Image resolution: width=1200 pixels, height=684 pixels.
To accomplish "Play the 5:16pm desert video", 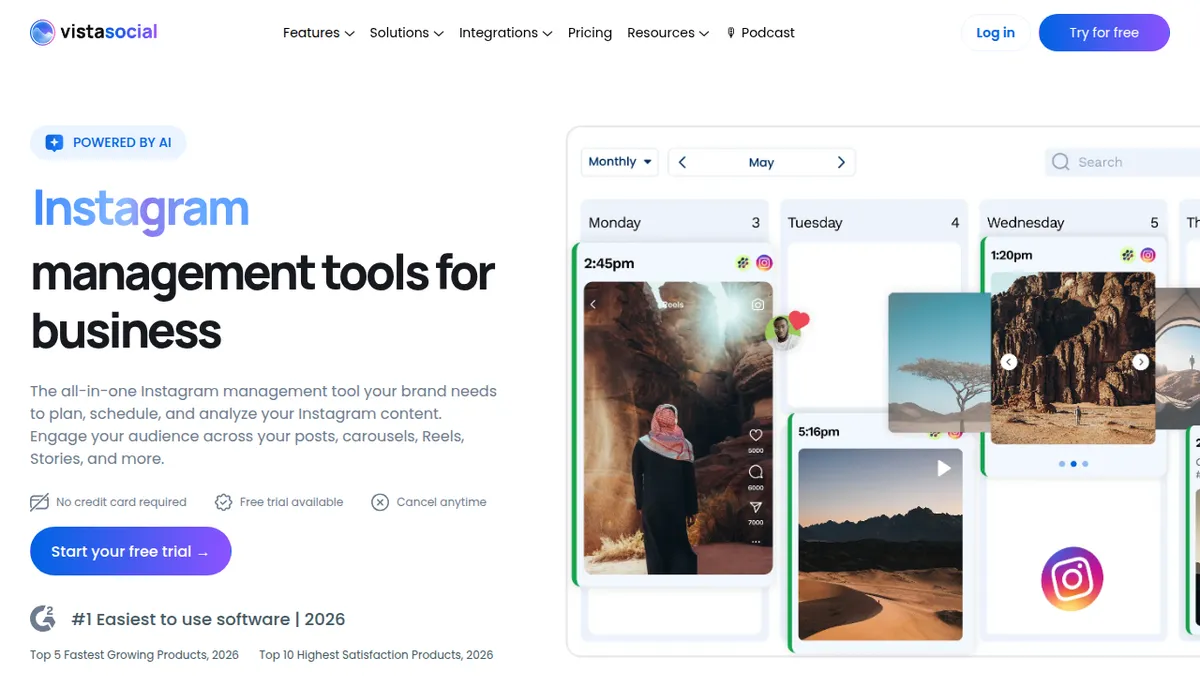I will (x=943, y=468).
